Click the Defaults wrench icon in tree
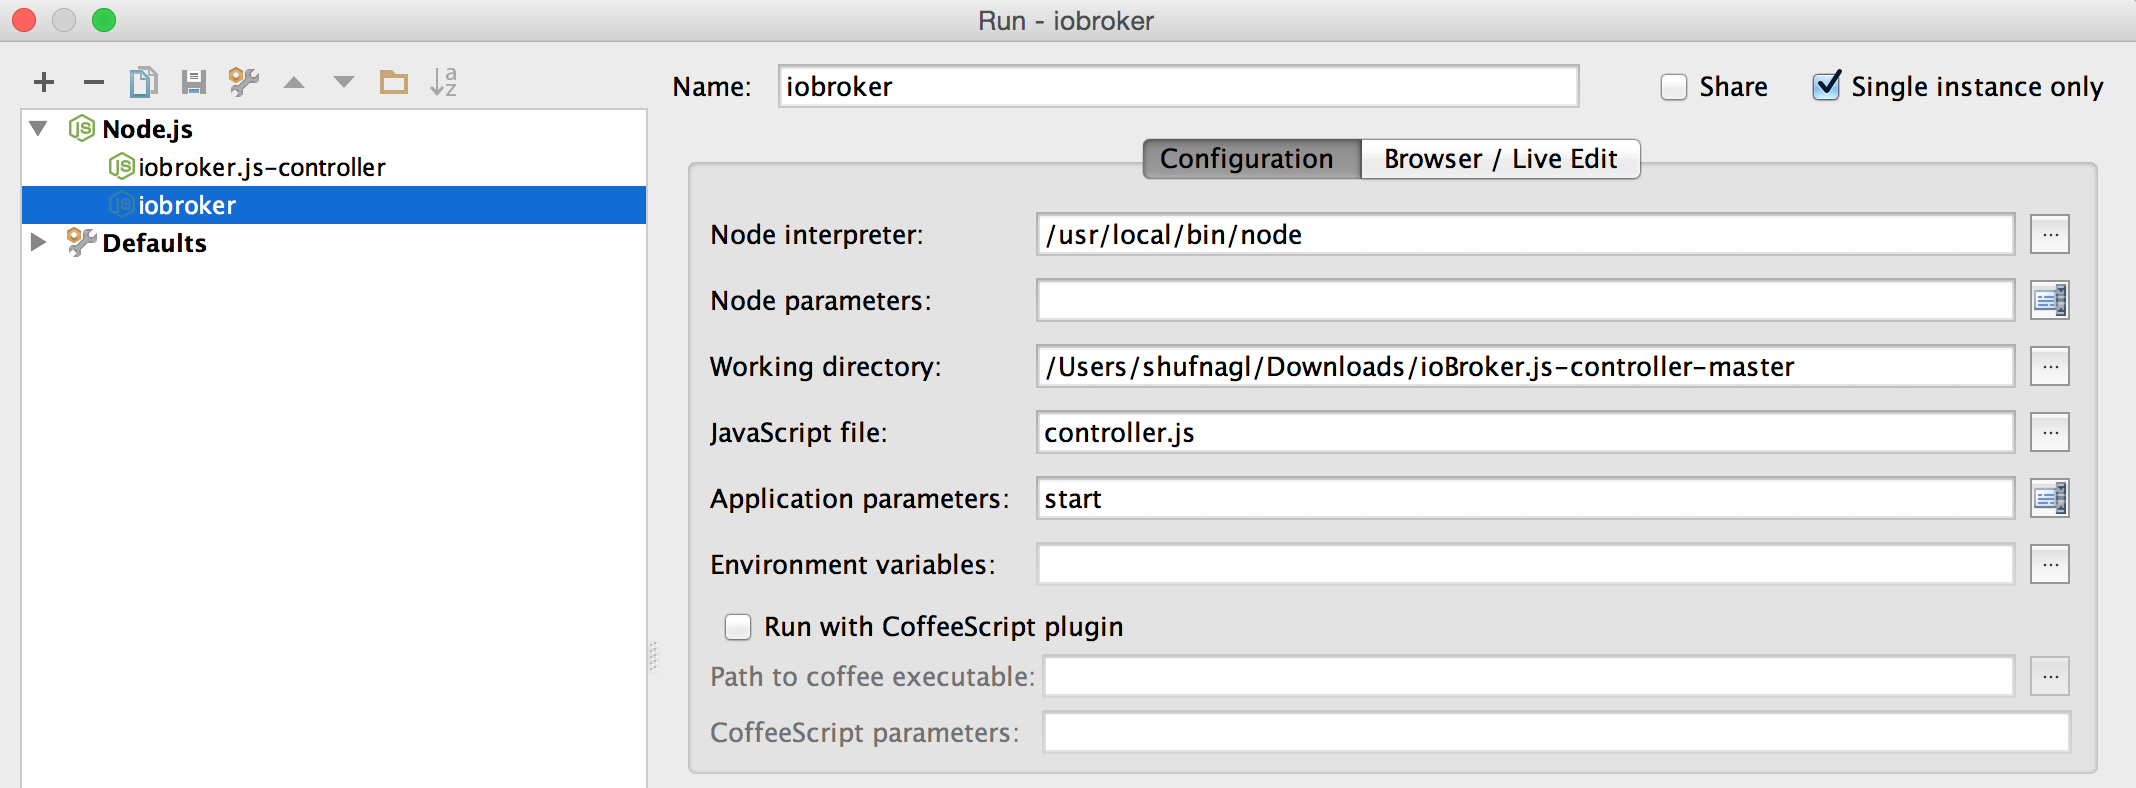The image size is (2136, 788). [81, 242]
